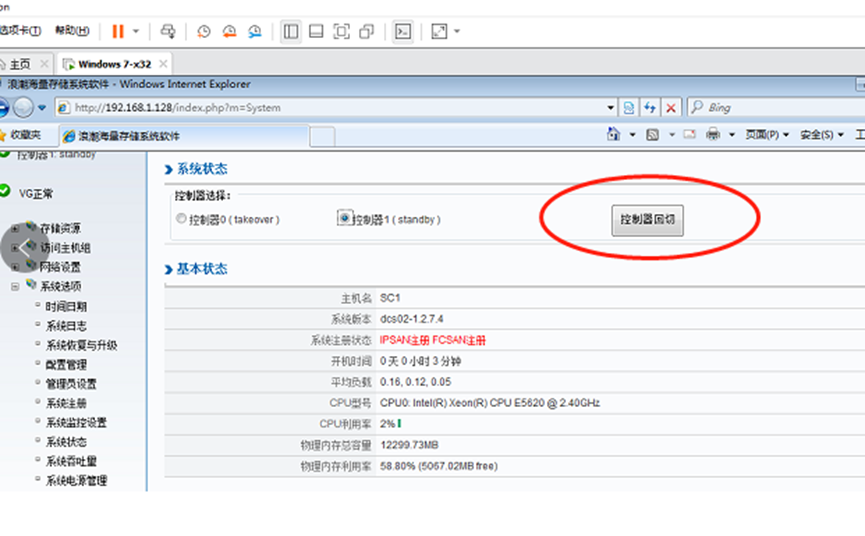Click the IE print icon
865x536 pixels.
(713, 134)
